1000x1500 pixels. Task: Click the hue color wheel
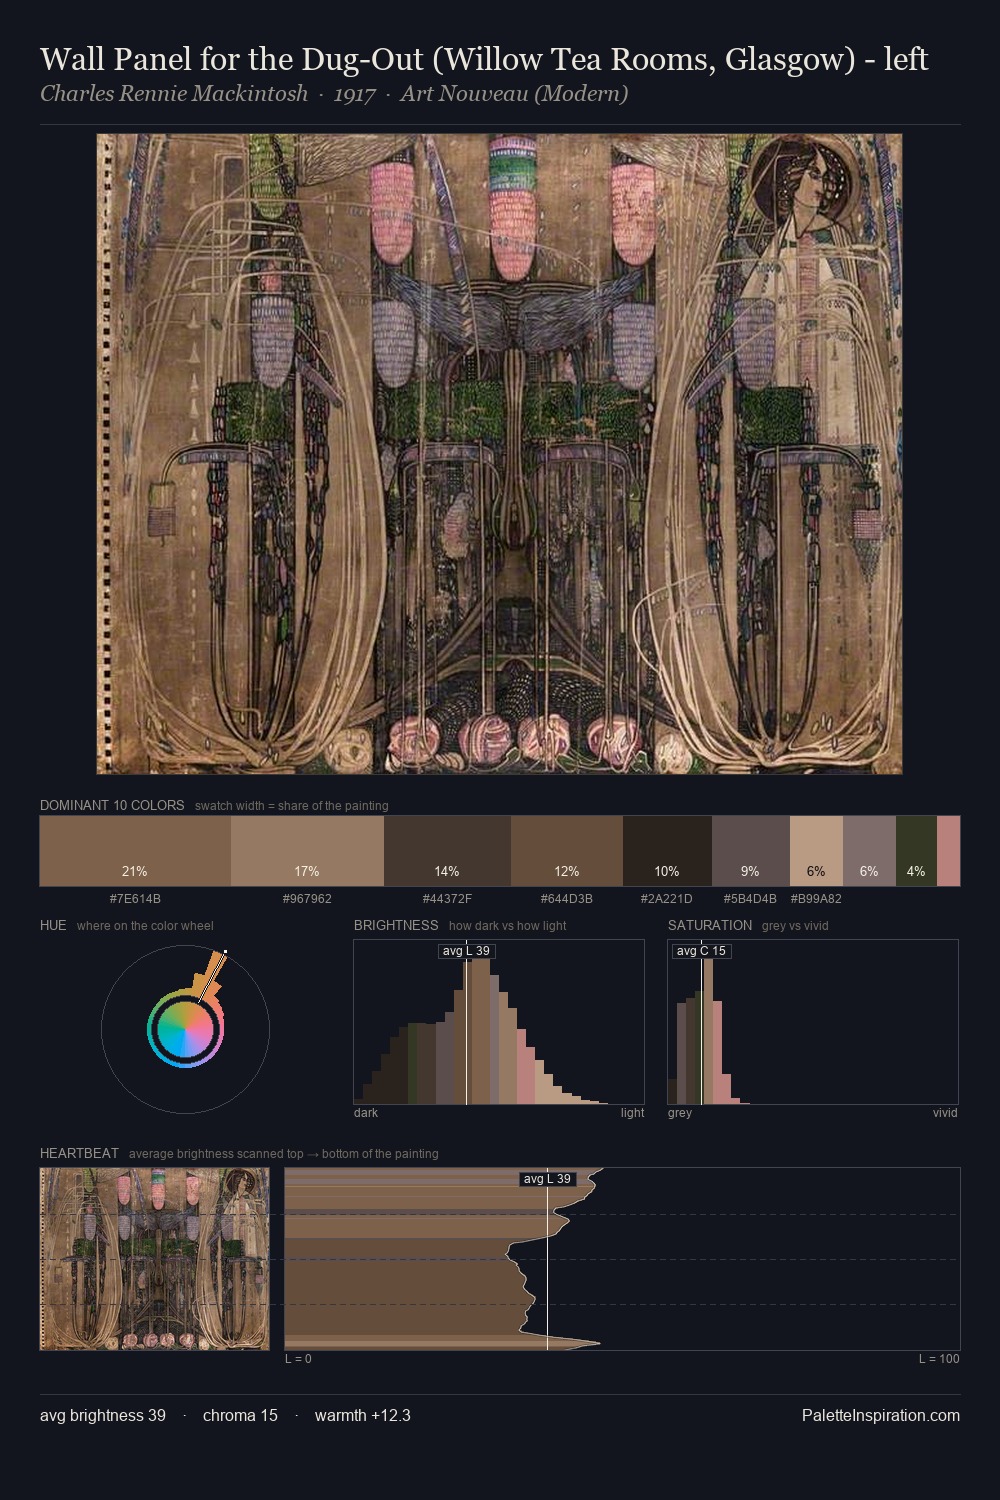pos(185,1029)
